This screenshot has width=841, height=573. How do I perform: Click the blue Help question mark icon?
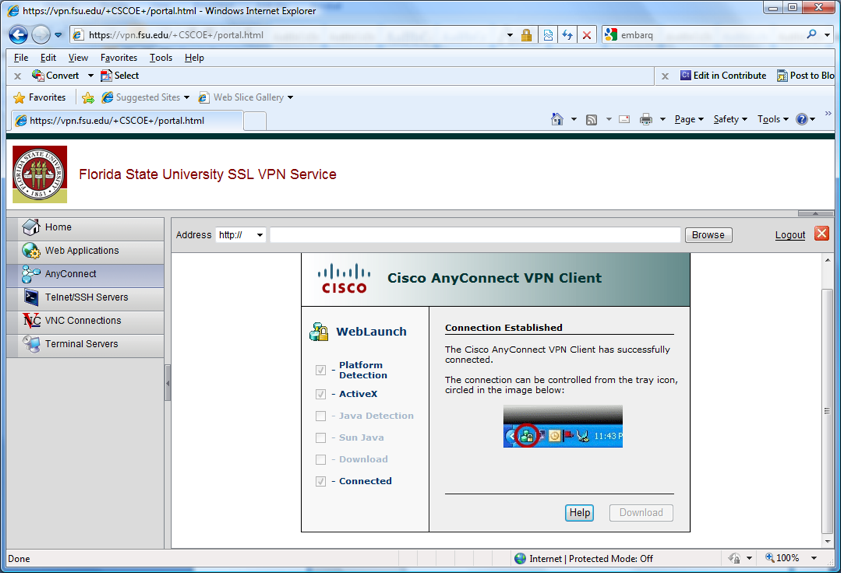point(801,119)
